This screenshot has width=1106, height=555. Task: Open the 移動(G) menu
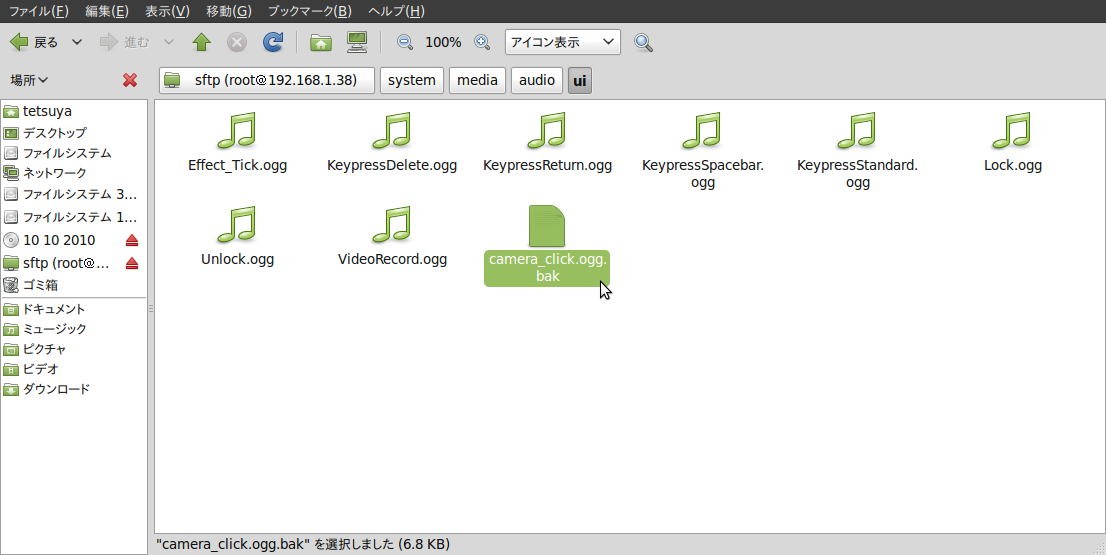coord(229,11)
